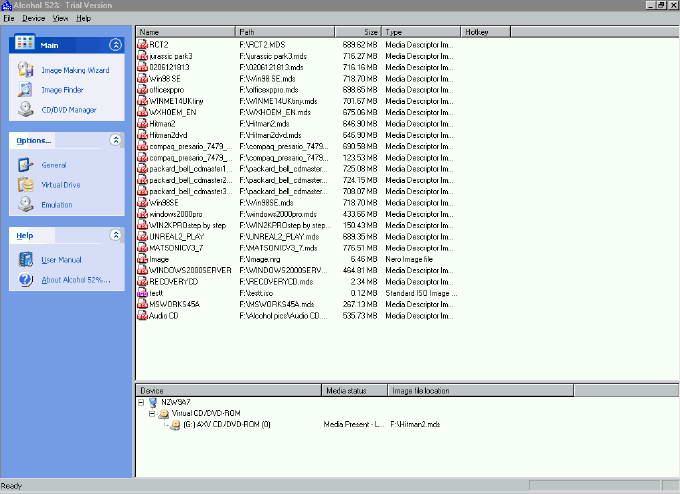Click the Name column header
This screenshot has width=680, height=494.
pyautogui.click(x=186, y=32)
